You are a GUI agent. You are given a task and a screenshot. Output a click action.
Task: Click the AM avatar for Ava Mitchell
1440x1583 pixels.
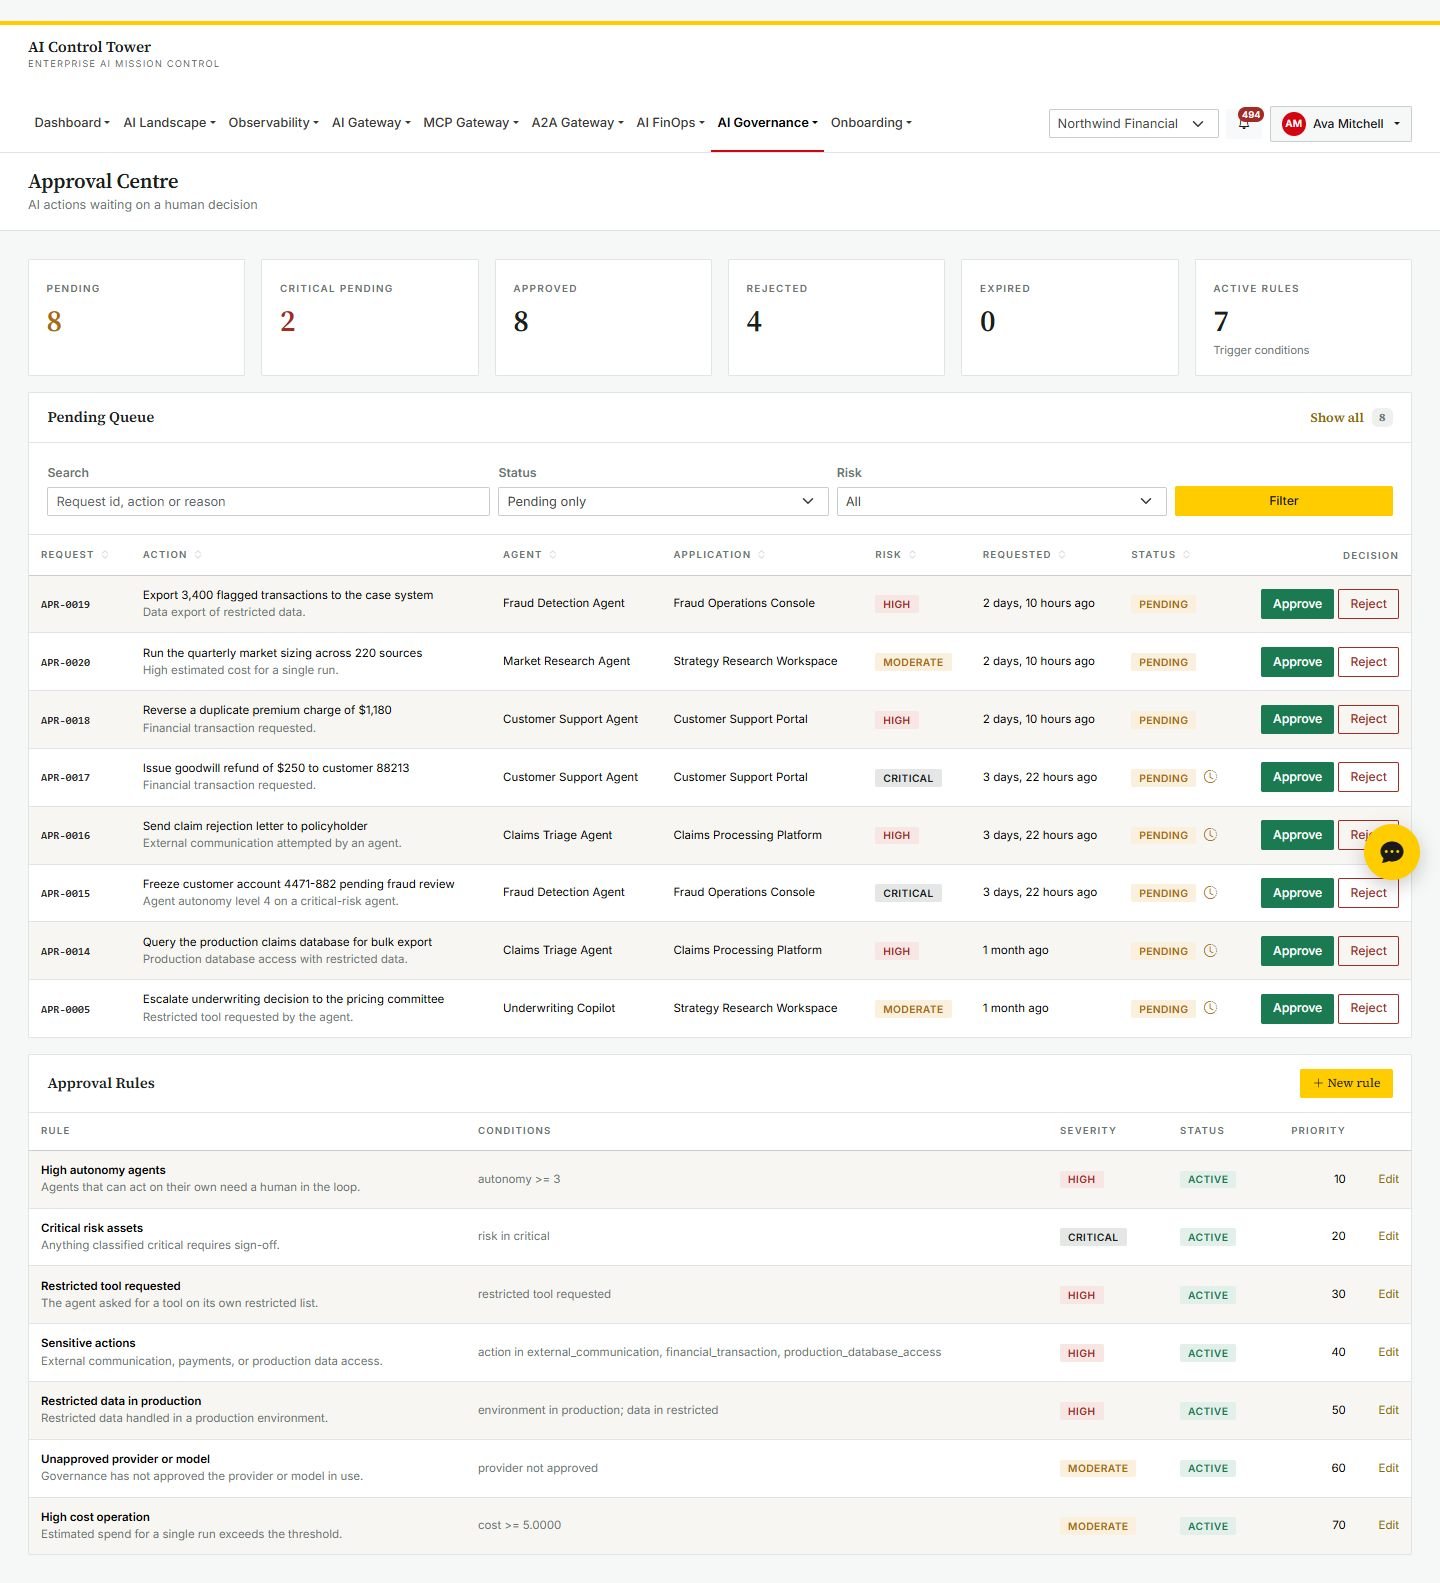pyautogui.click(x=1294, y=124)
